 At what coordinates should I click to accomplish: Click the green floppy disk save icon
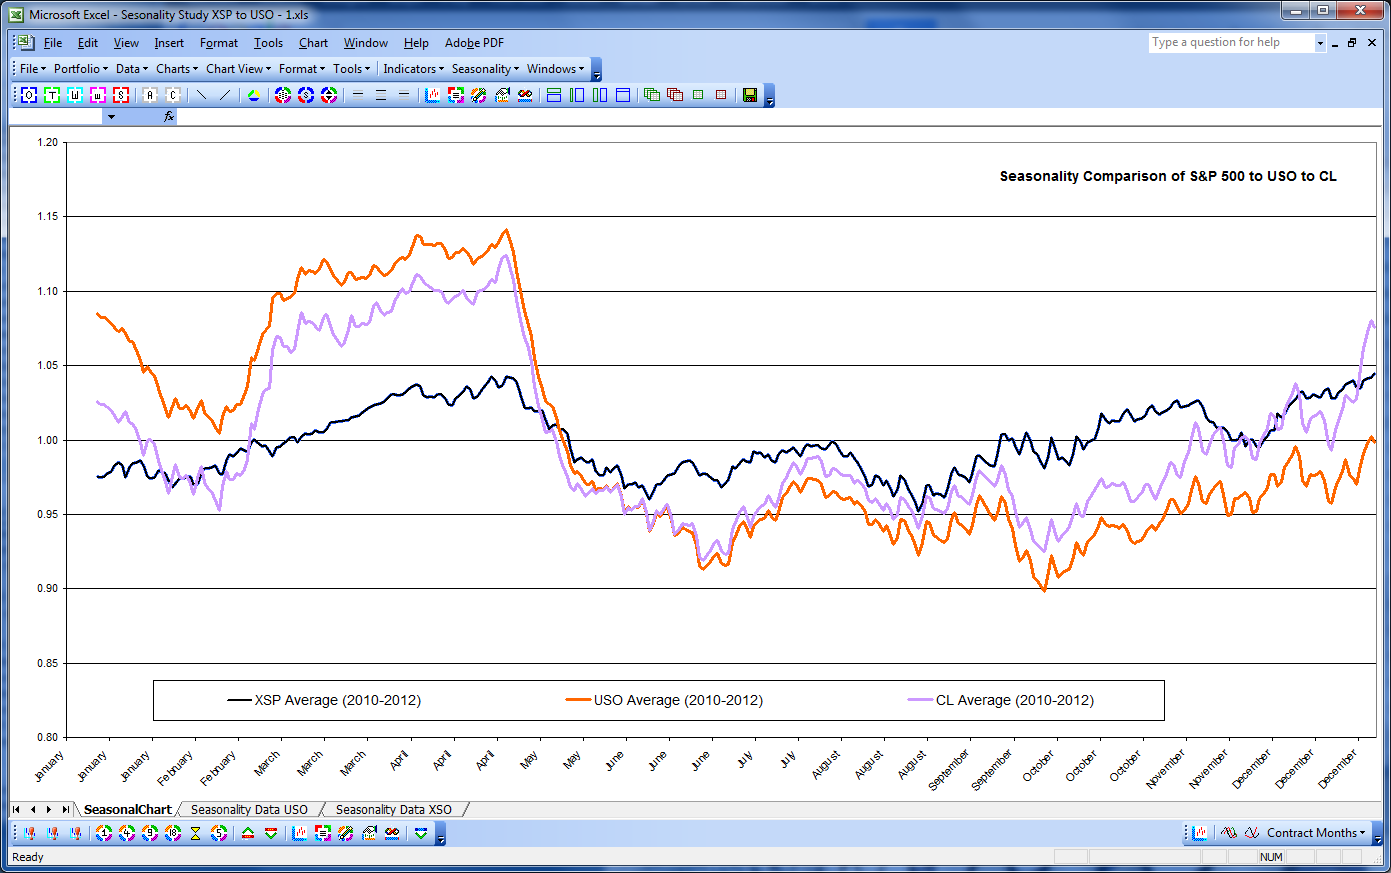pos(750,95)
